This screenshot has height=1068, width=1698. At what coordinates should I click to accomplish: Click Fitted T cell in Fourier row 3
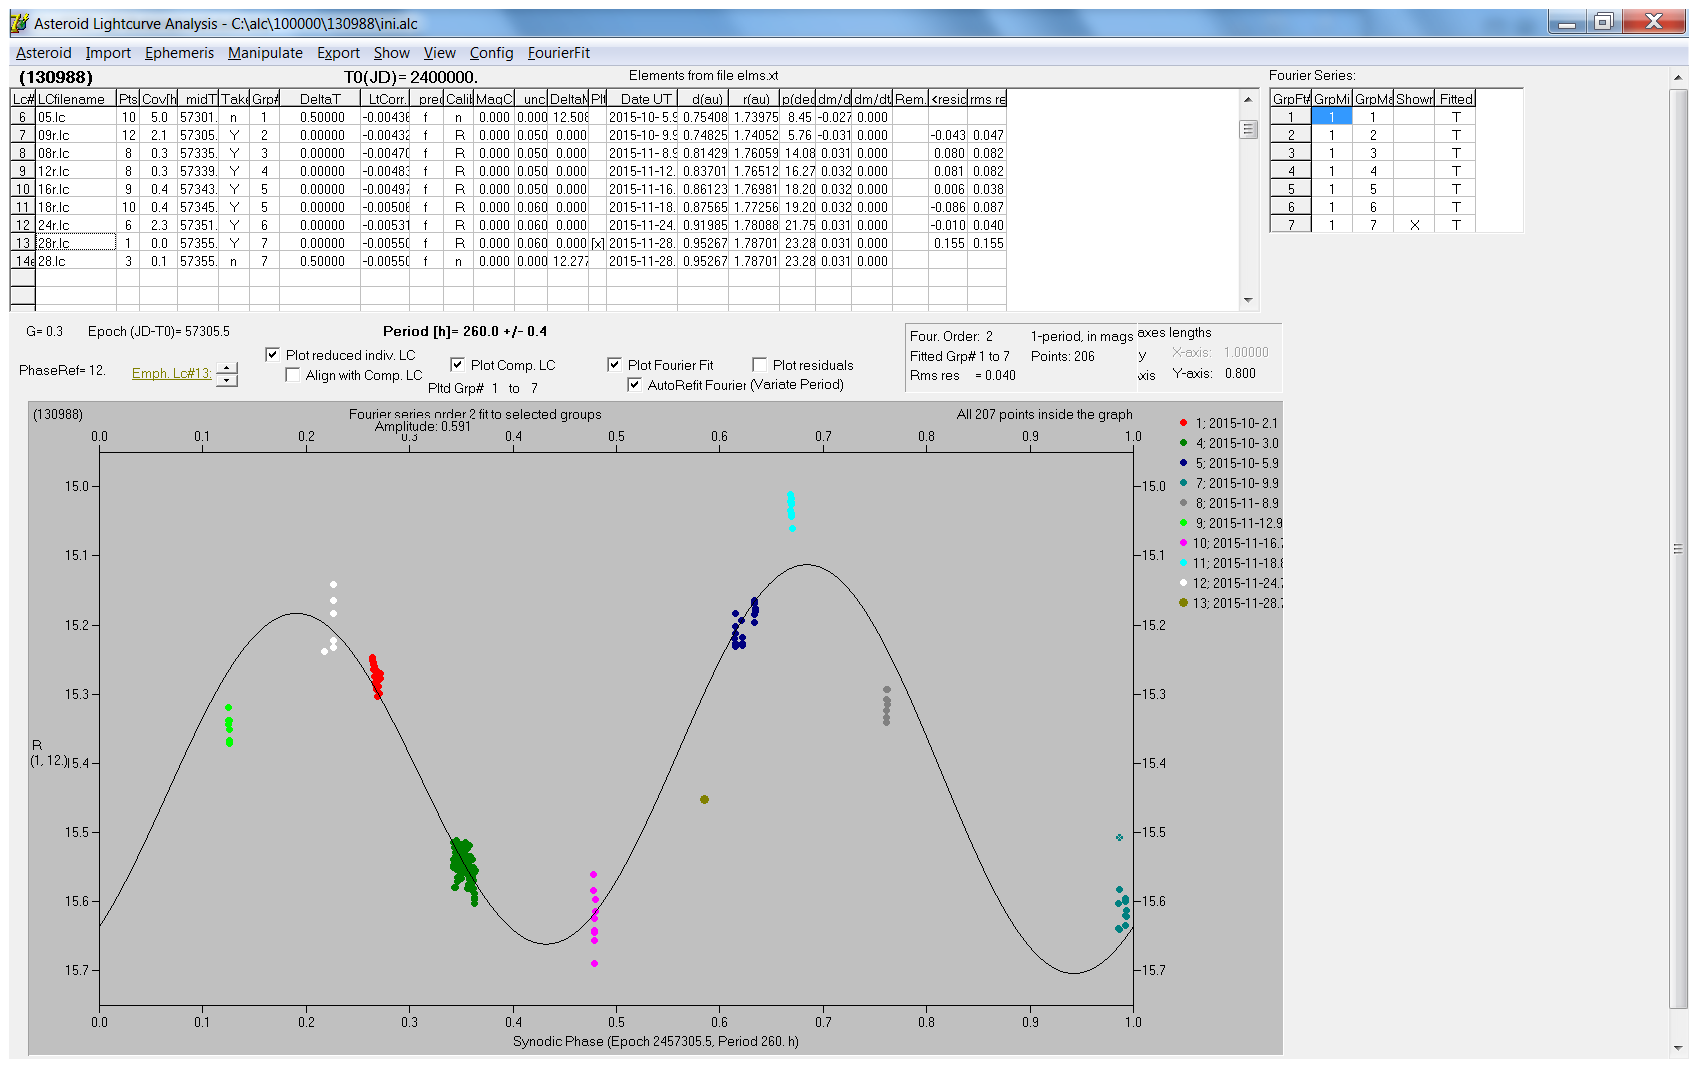tap(1456, 153)
